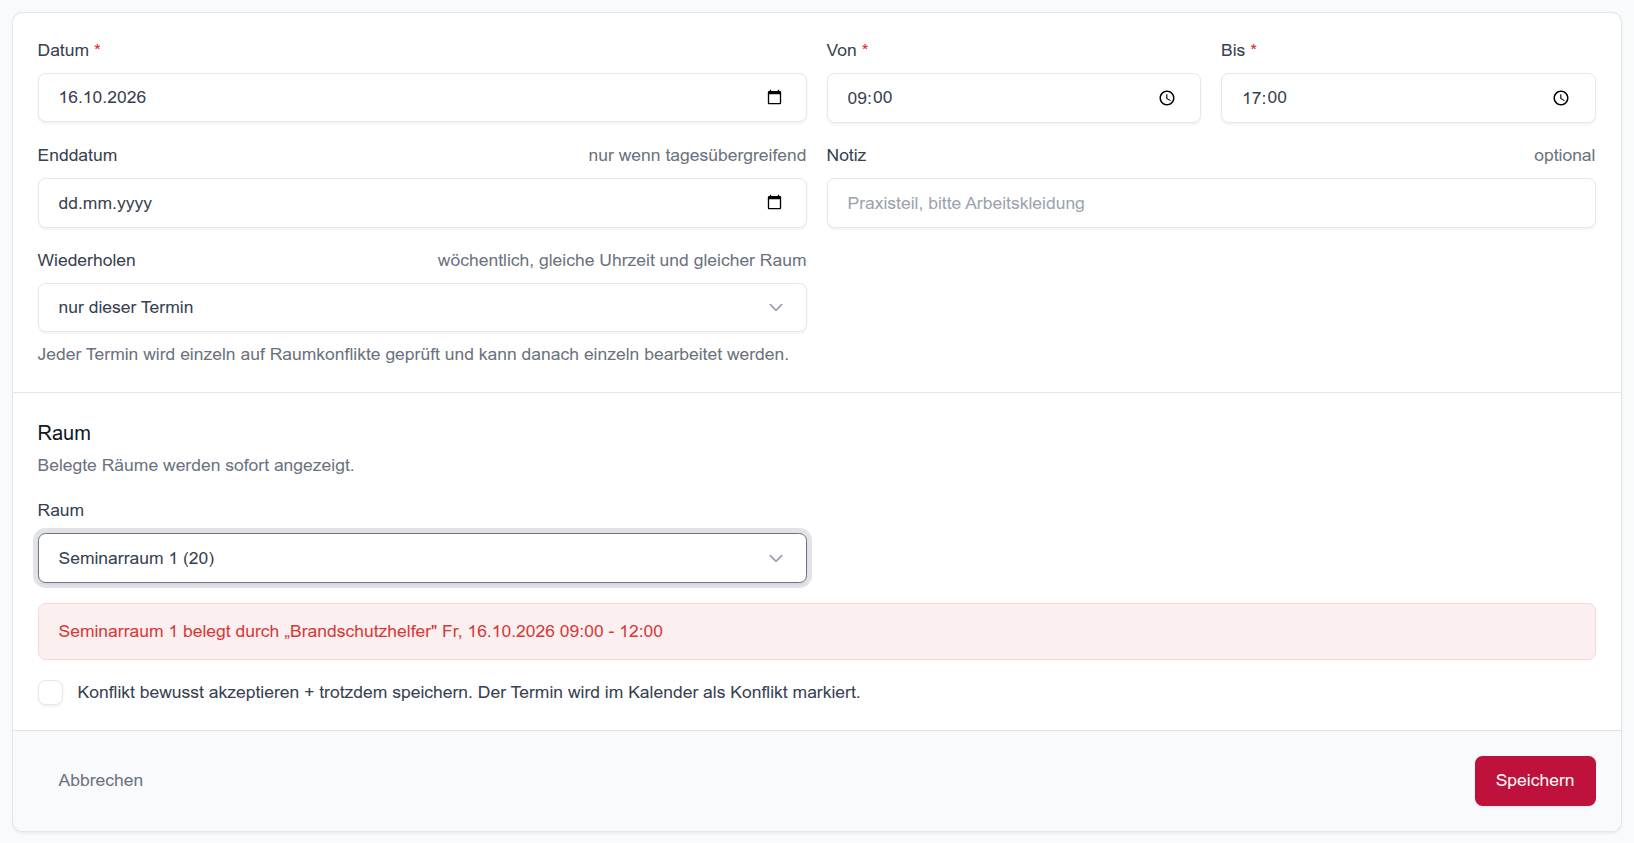
Task: Expand the 'nur dieser Termin' dropdown
Action: [422, 307]
